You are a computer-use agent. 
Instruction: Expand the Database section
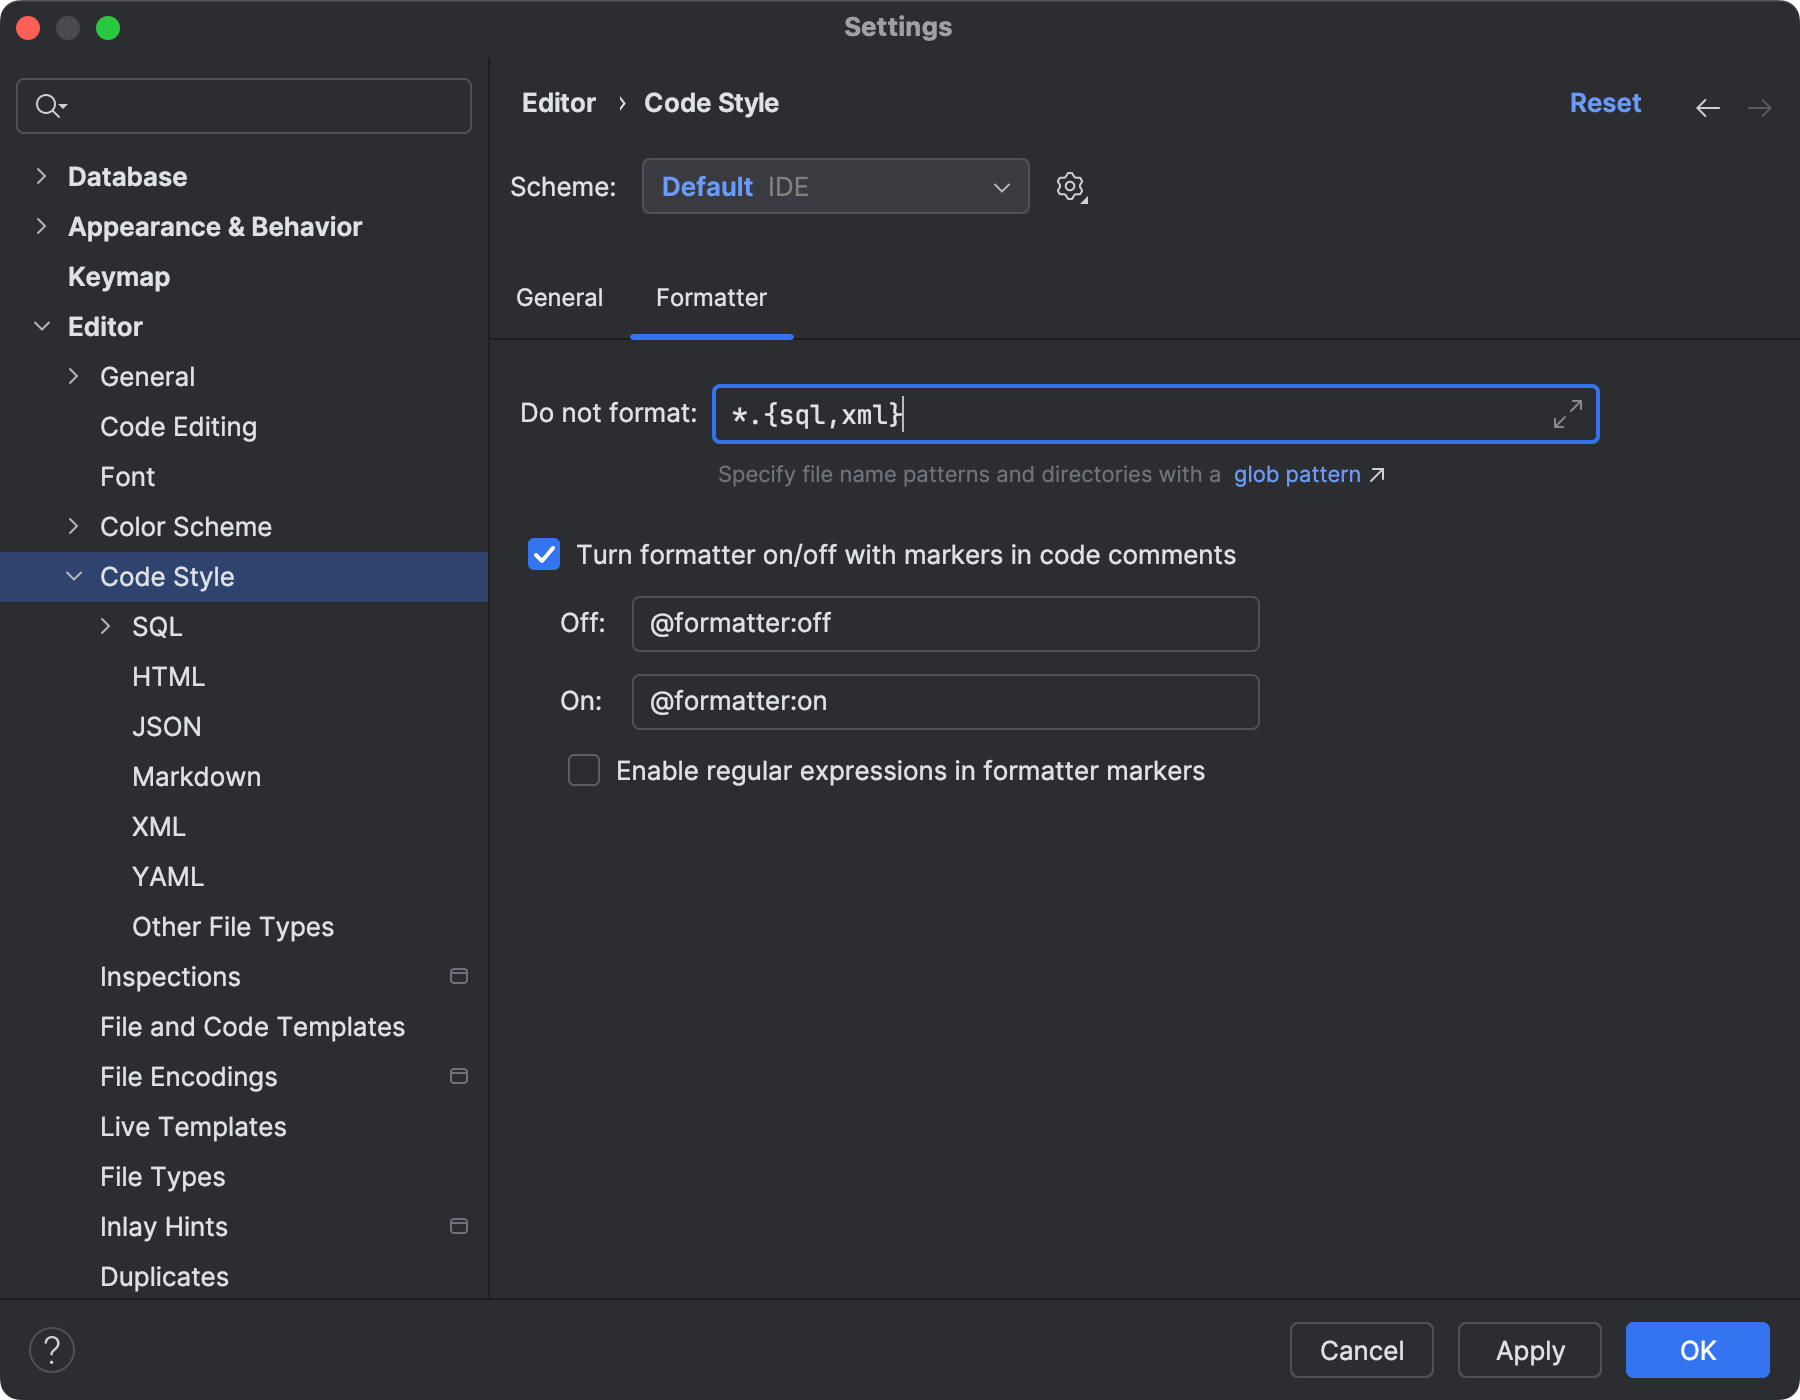coord(41,176)
